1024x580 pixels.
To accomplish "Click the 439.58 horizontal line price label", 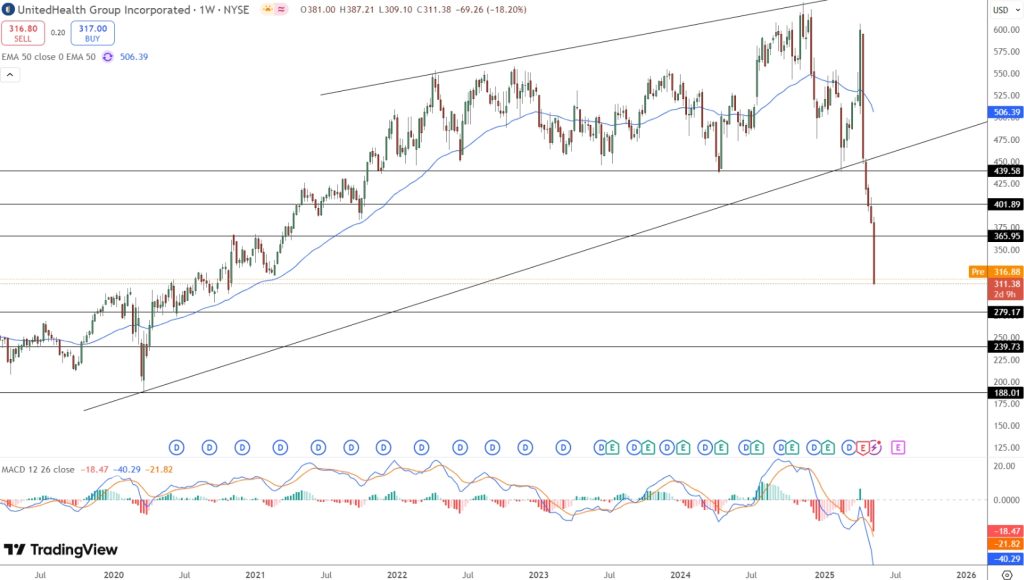I will [x=1006, y=171].
